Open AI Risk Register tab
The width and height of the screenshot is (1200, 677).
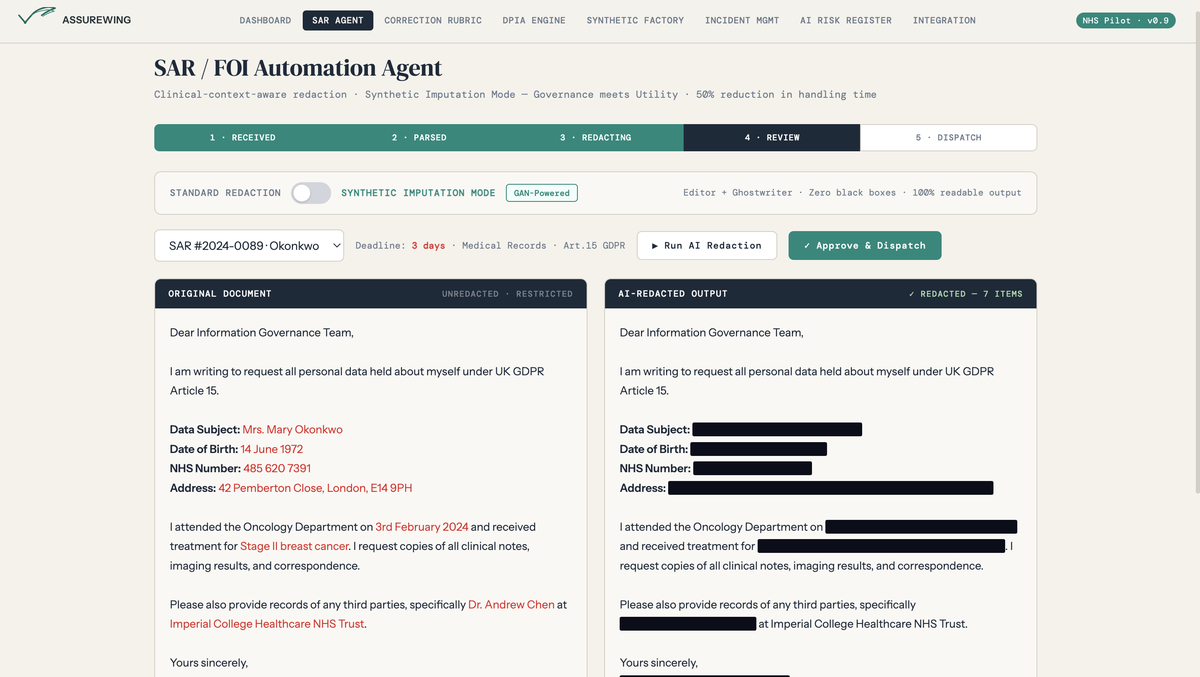click(x=846, y=20)
